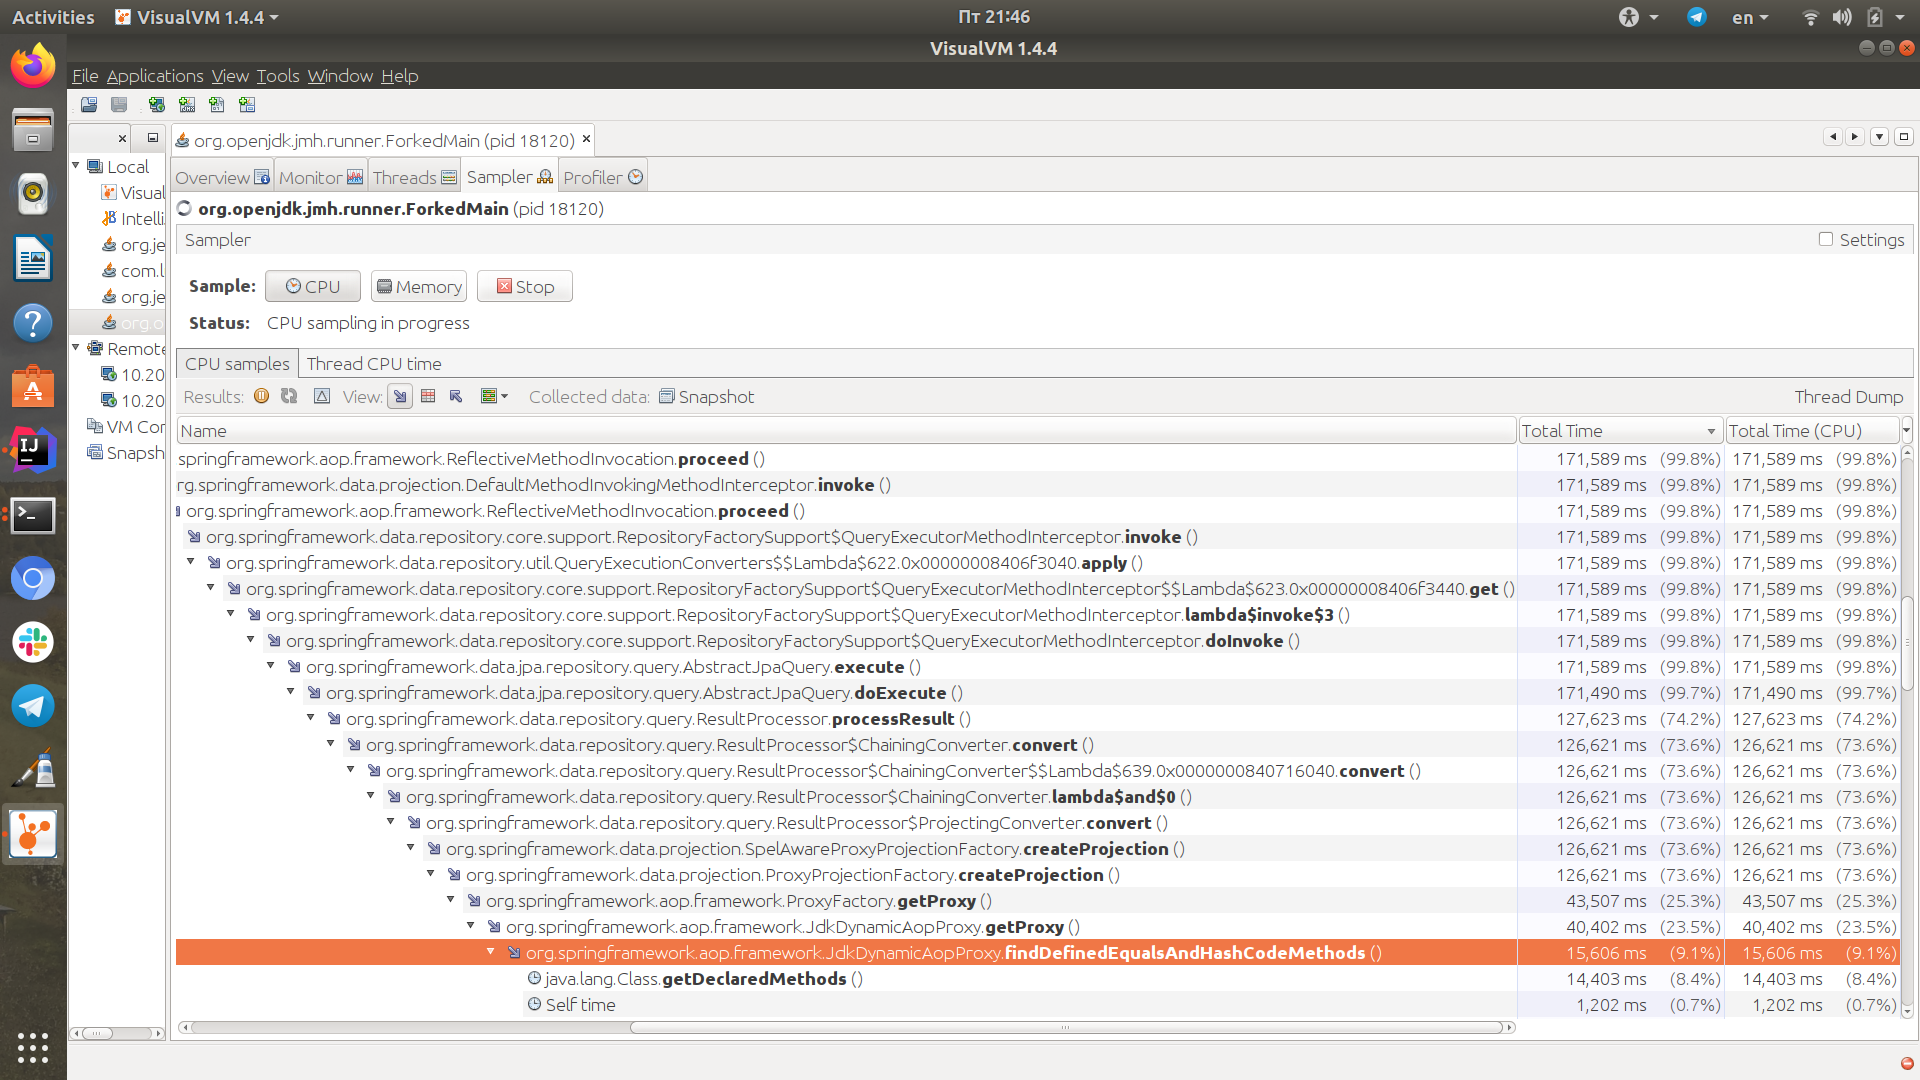Screen dimensions: 1920x1080
Task: Toggle CPU sampling button
Action: click(x=312, y=286)
